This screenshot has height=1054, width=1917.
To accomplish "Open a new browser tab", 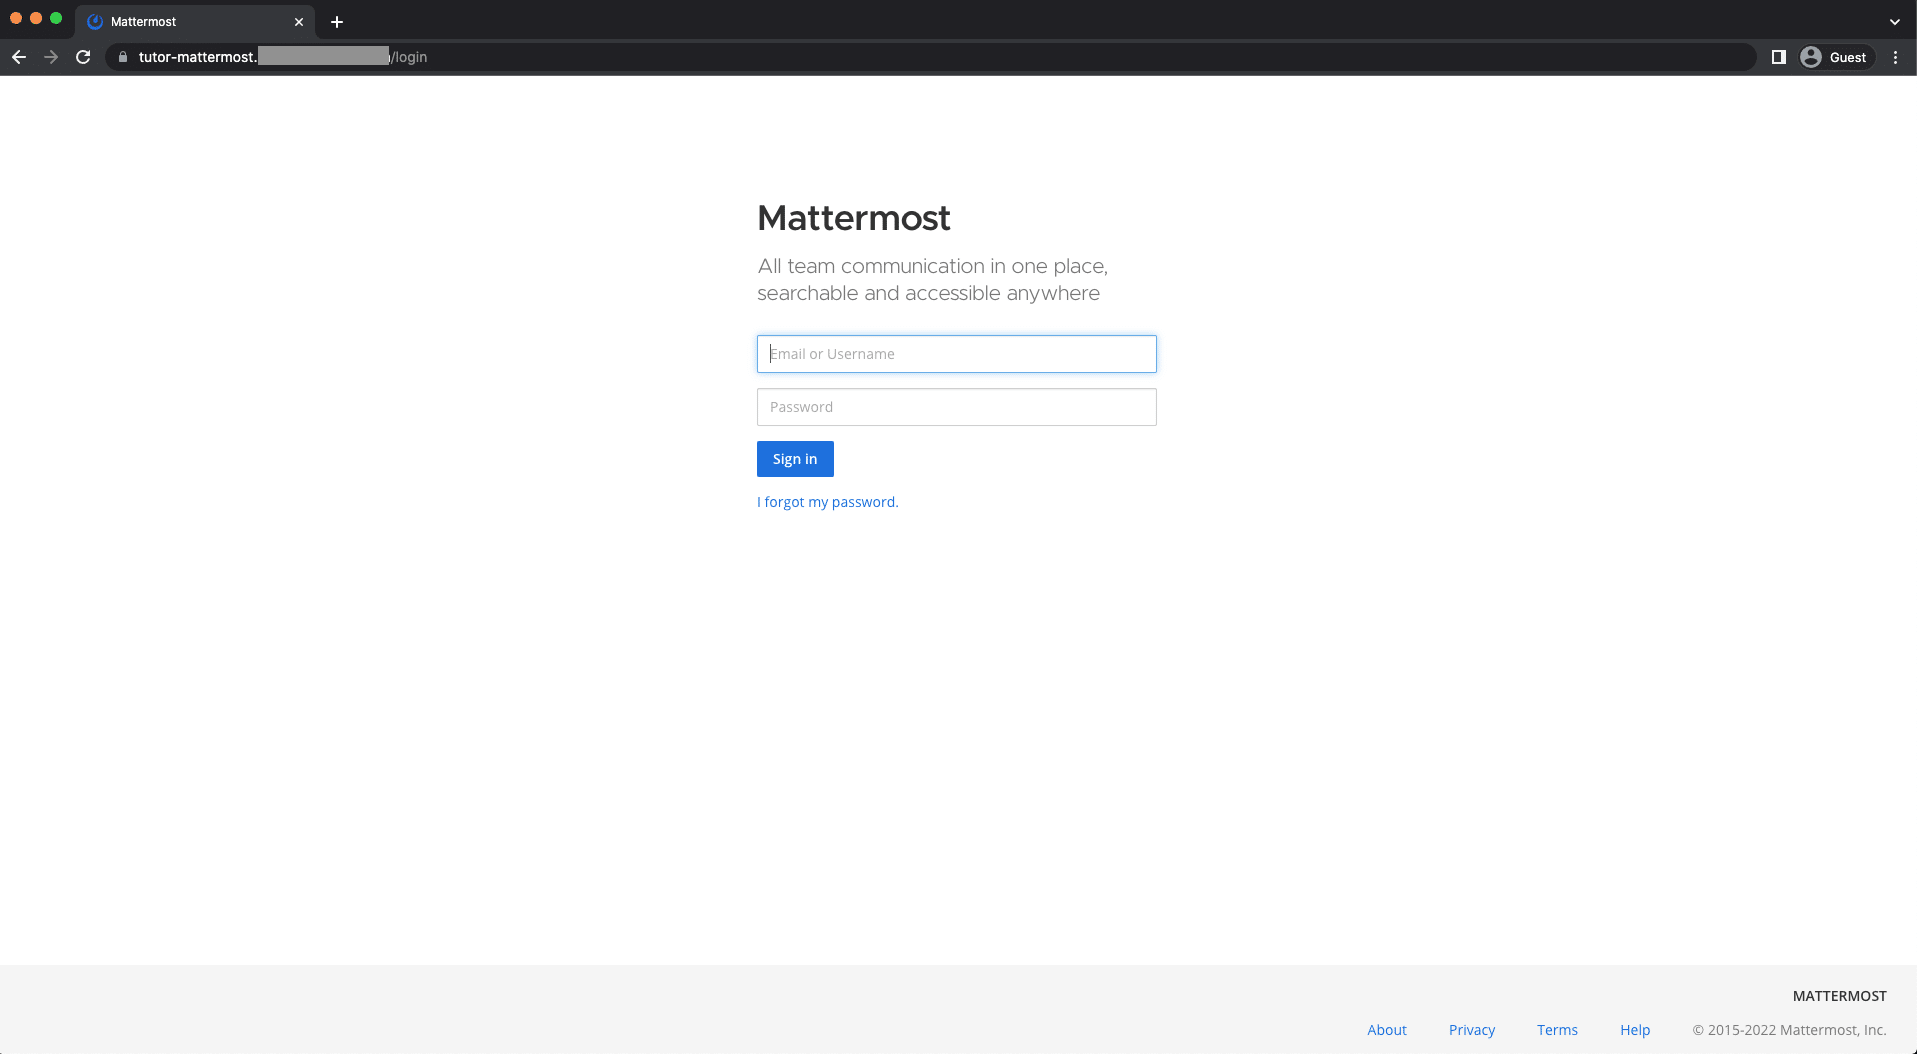I will click(337, 21).
